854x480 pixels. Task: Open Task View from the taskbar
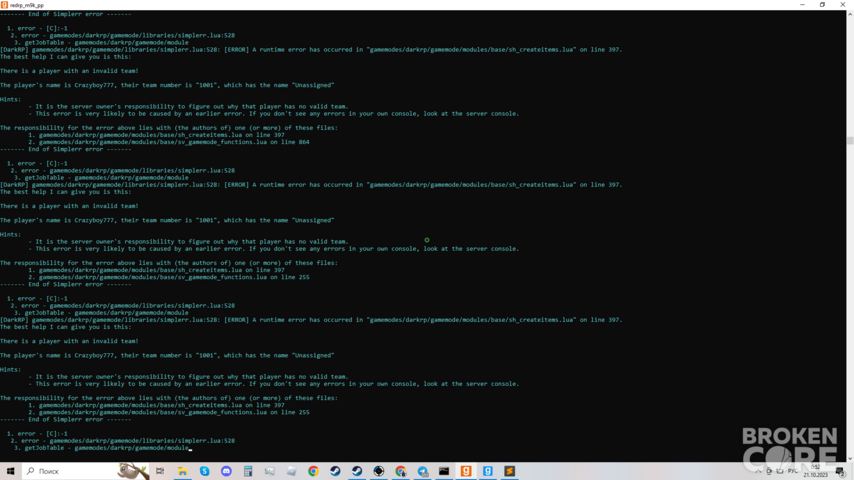click(x=160, y=471)
